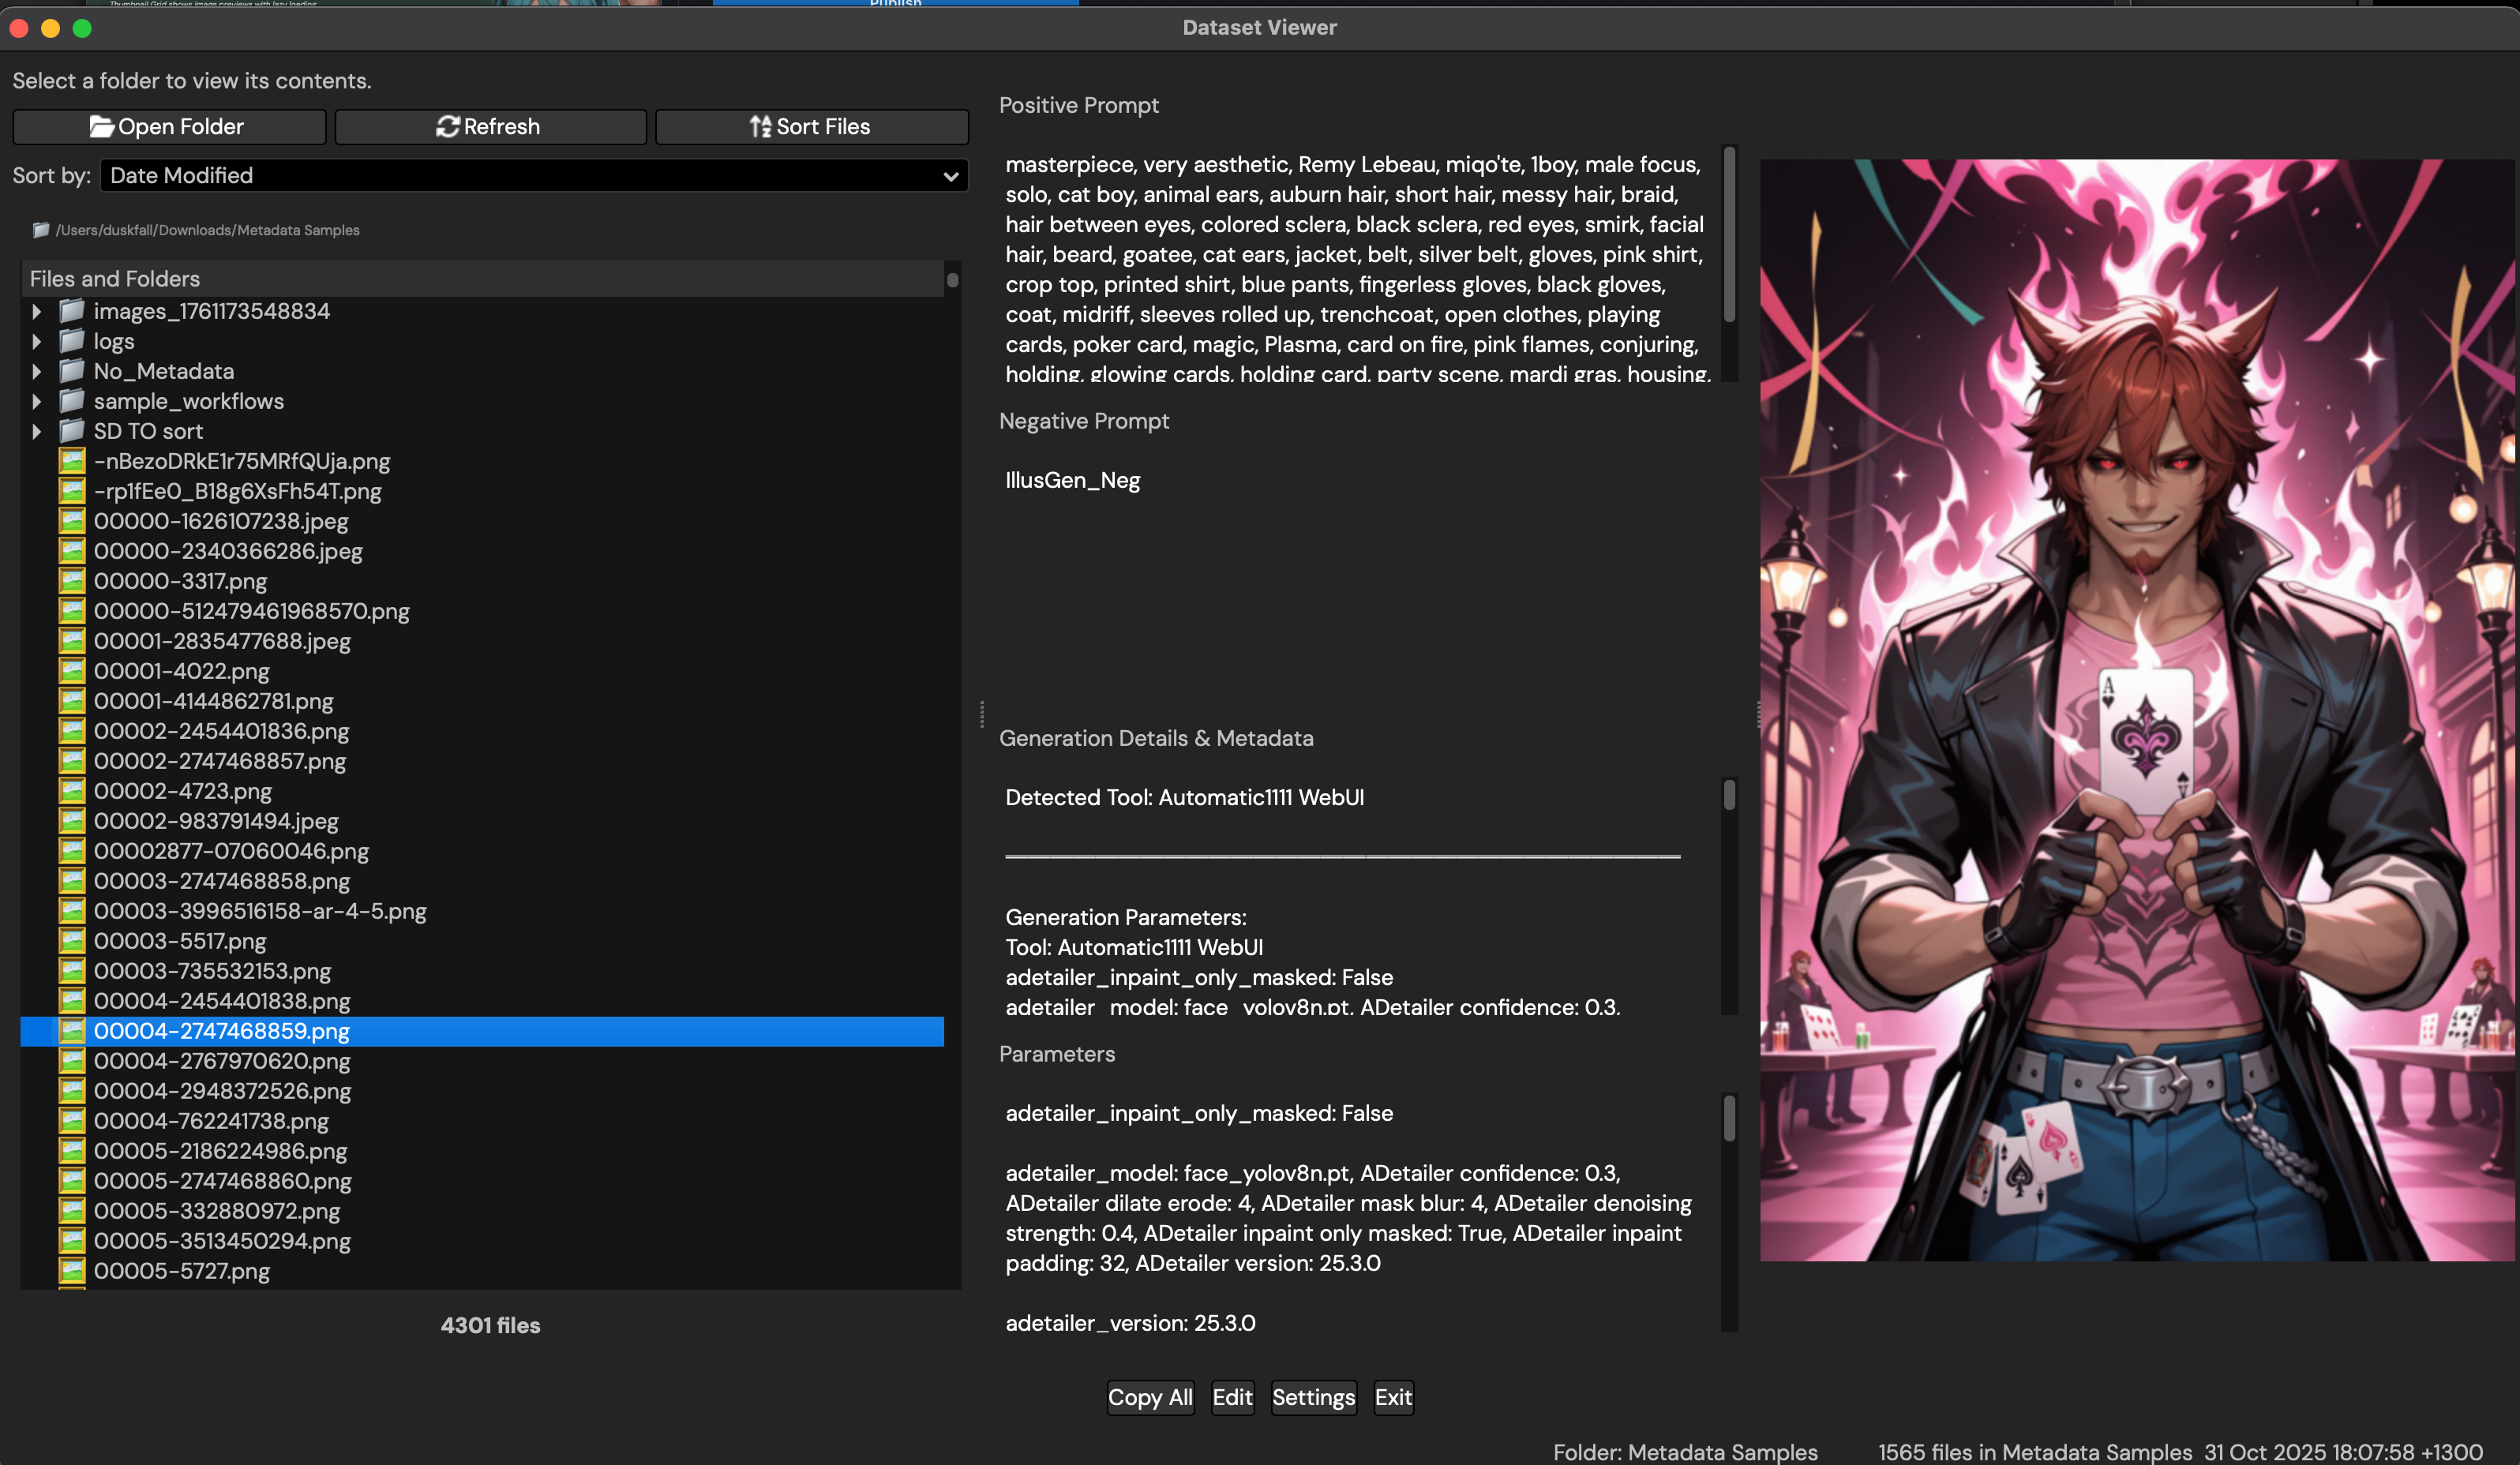Click the folder icon beside the Metadata Samples path
2520x1465 pixels.
click(x=40, y=229)
